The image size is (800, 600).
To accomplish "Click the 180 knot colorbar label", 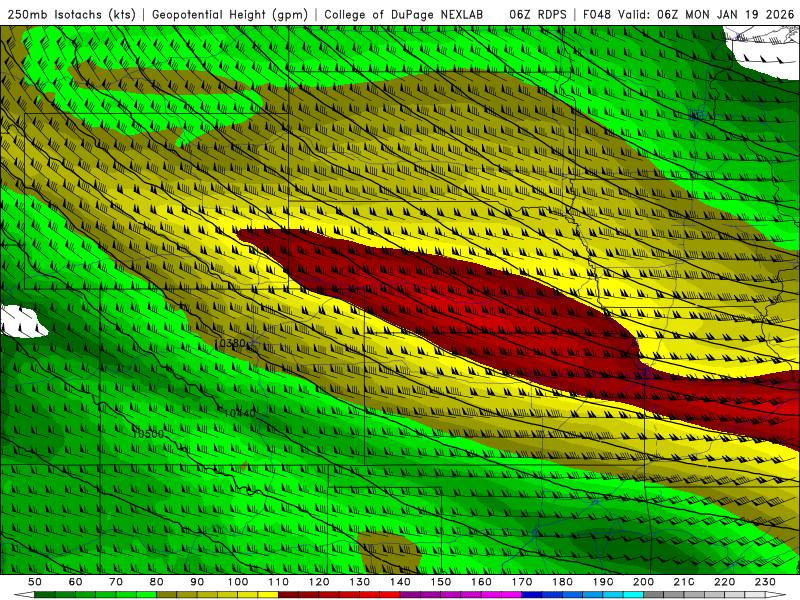I will point(562,582).
